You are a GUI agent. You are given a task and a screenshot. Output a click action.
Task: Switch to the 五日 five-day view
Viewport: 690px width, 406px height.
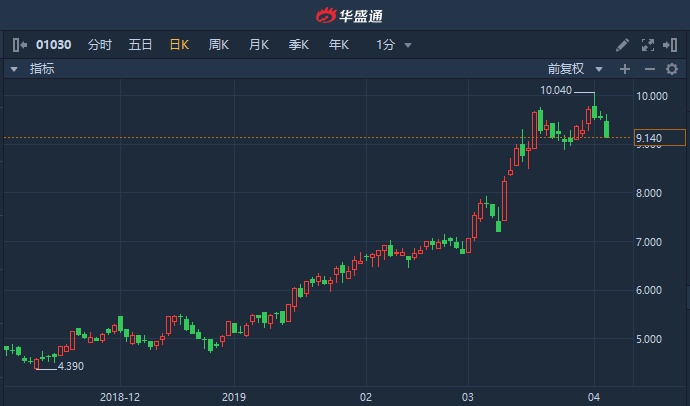click(140, 45)
